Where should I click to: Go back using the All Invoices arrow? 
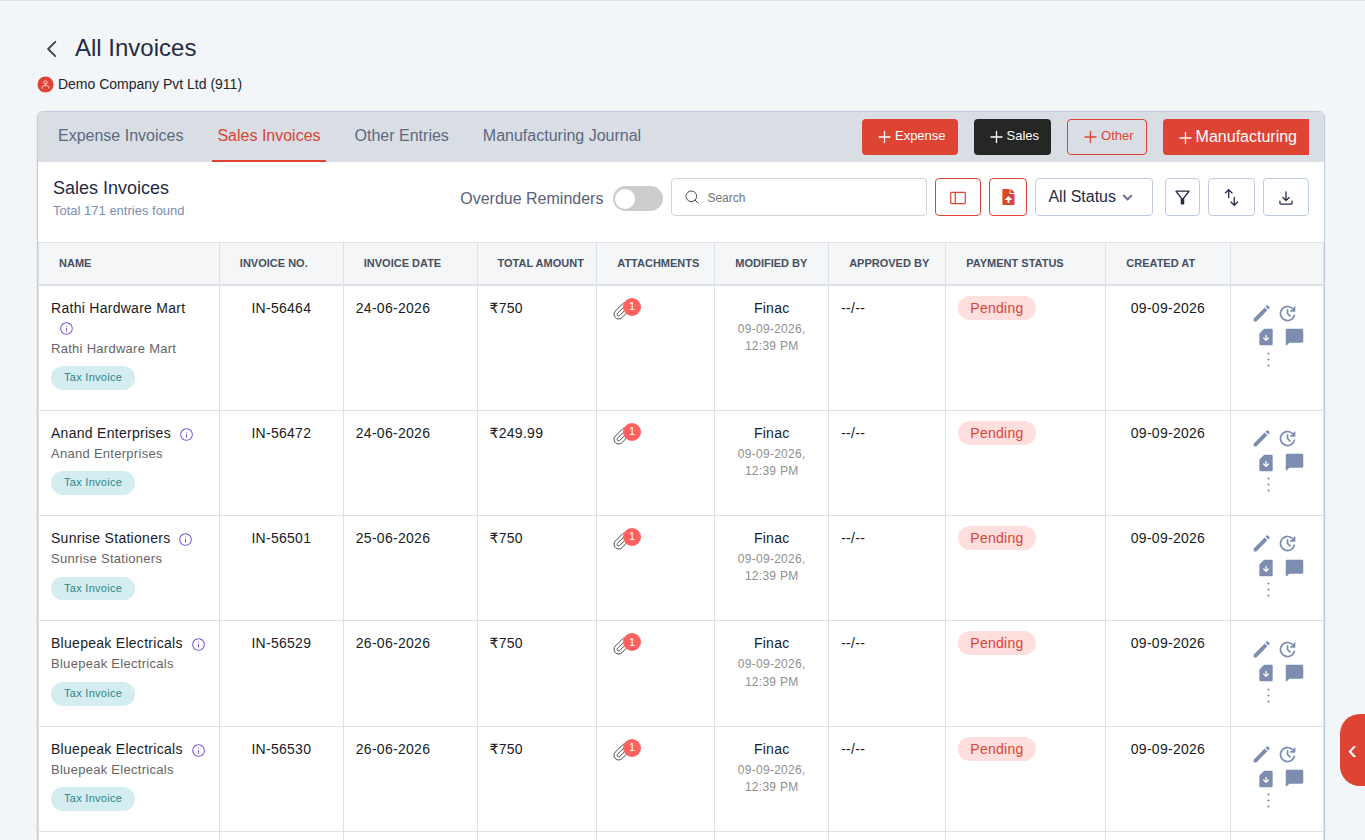(52, 49)
